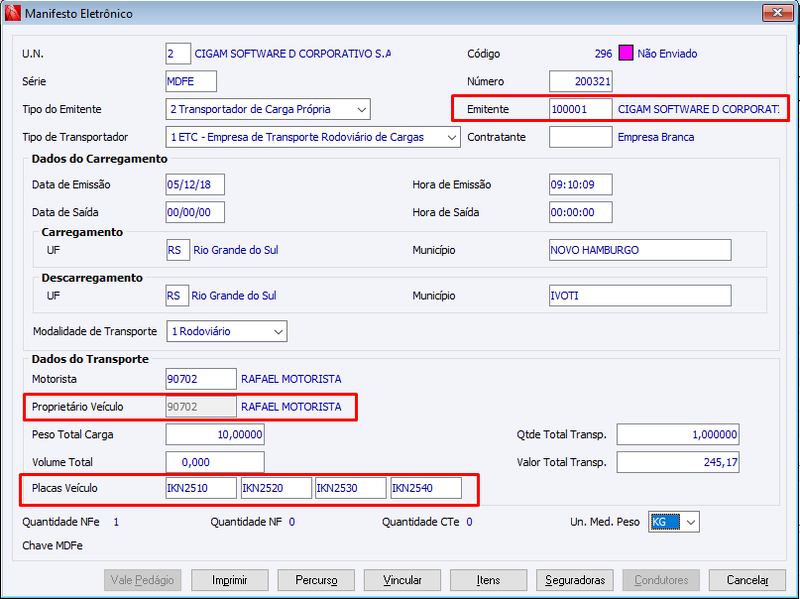This screenshot has height=599, width=800.
Task: Click the Valor Total Transp. field 245,17
Action: (678, 462)
